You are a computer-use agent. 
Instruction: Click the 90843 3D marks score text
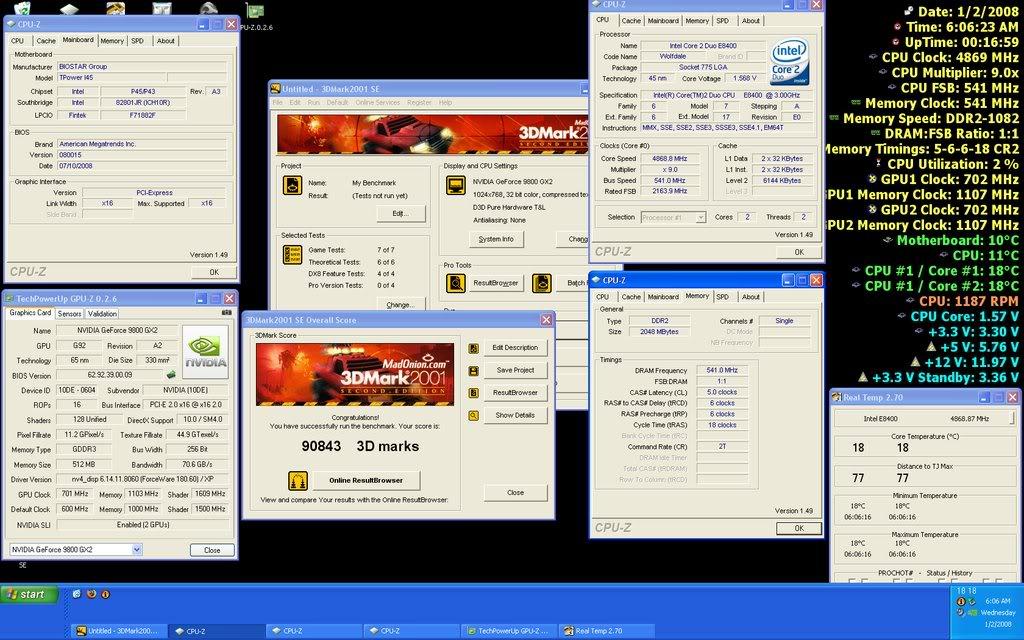pos(360,447)
